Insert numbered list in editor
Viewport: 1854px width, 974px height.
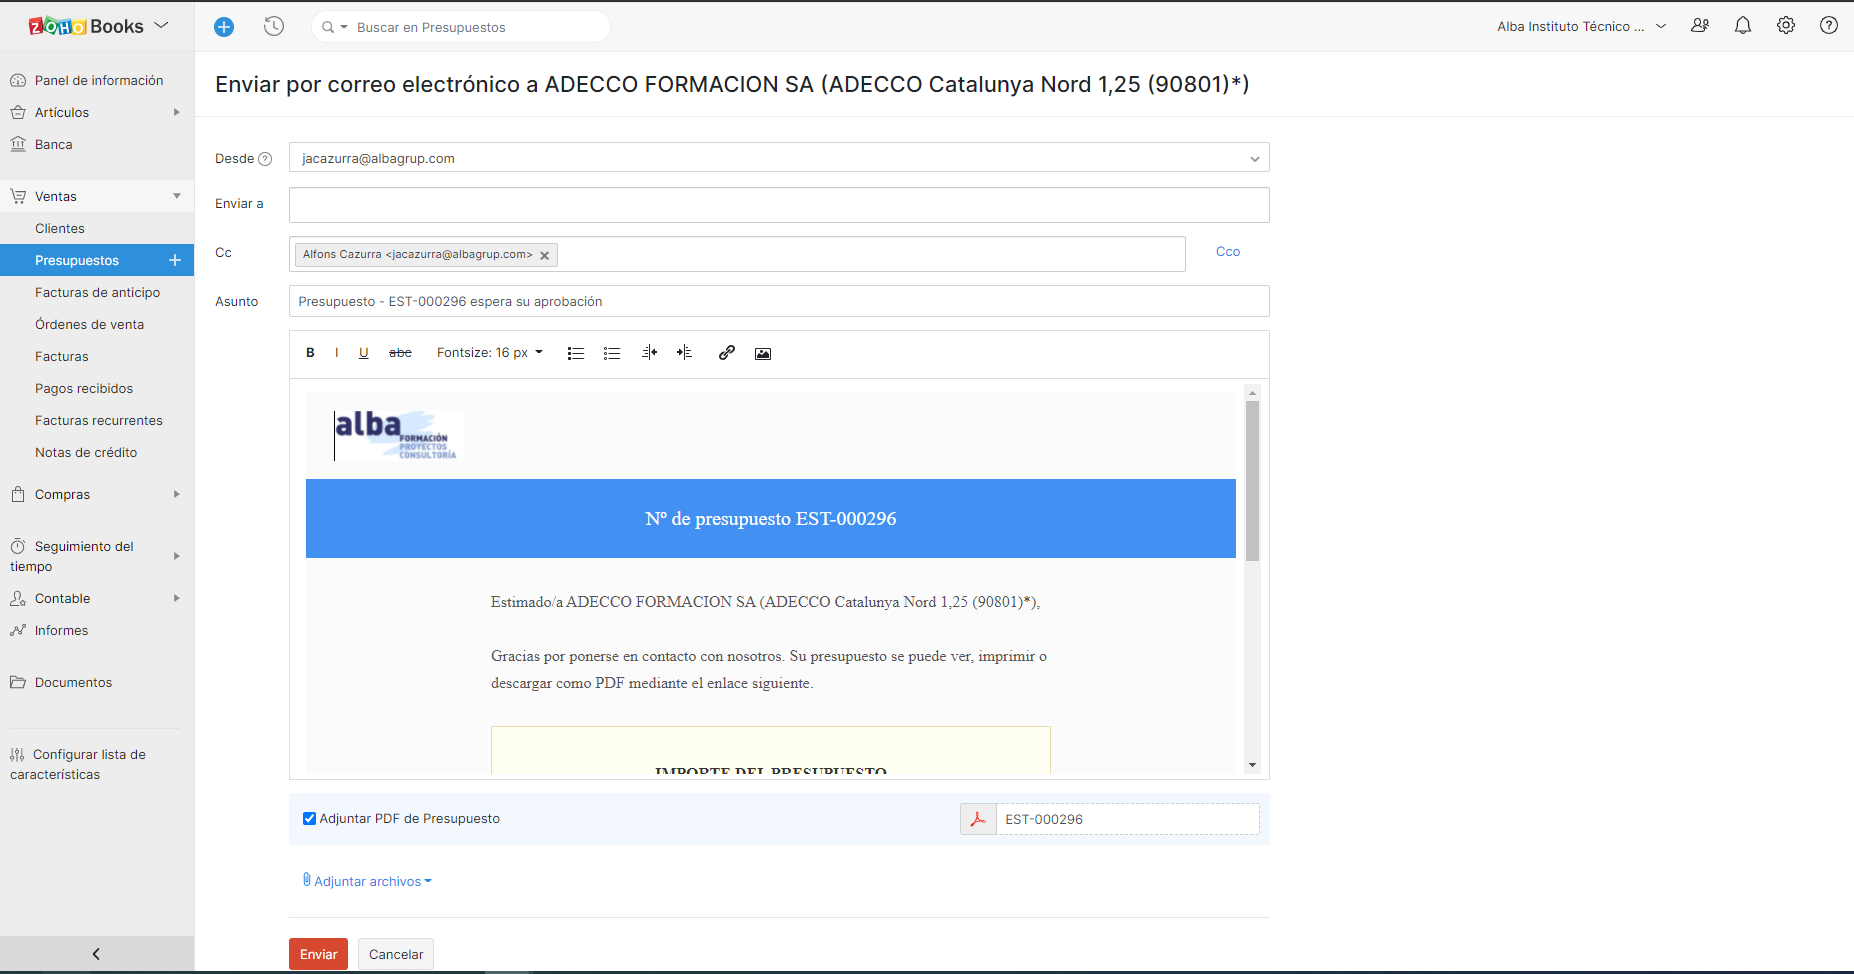tap(612, 353)
